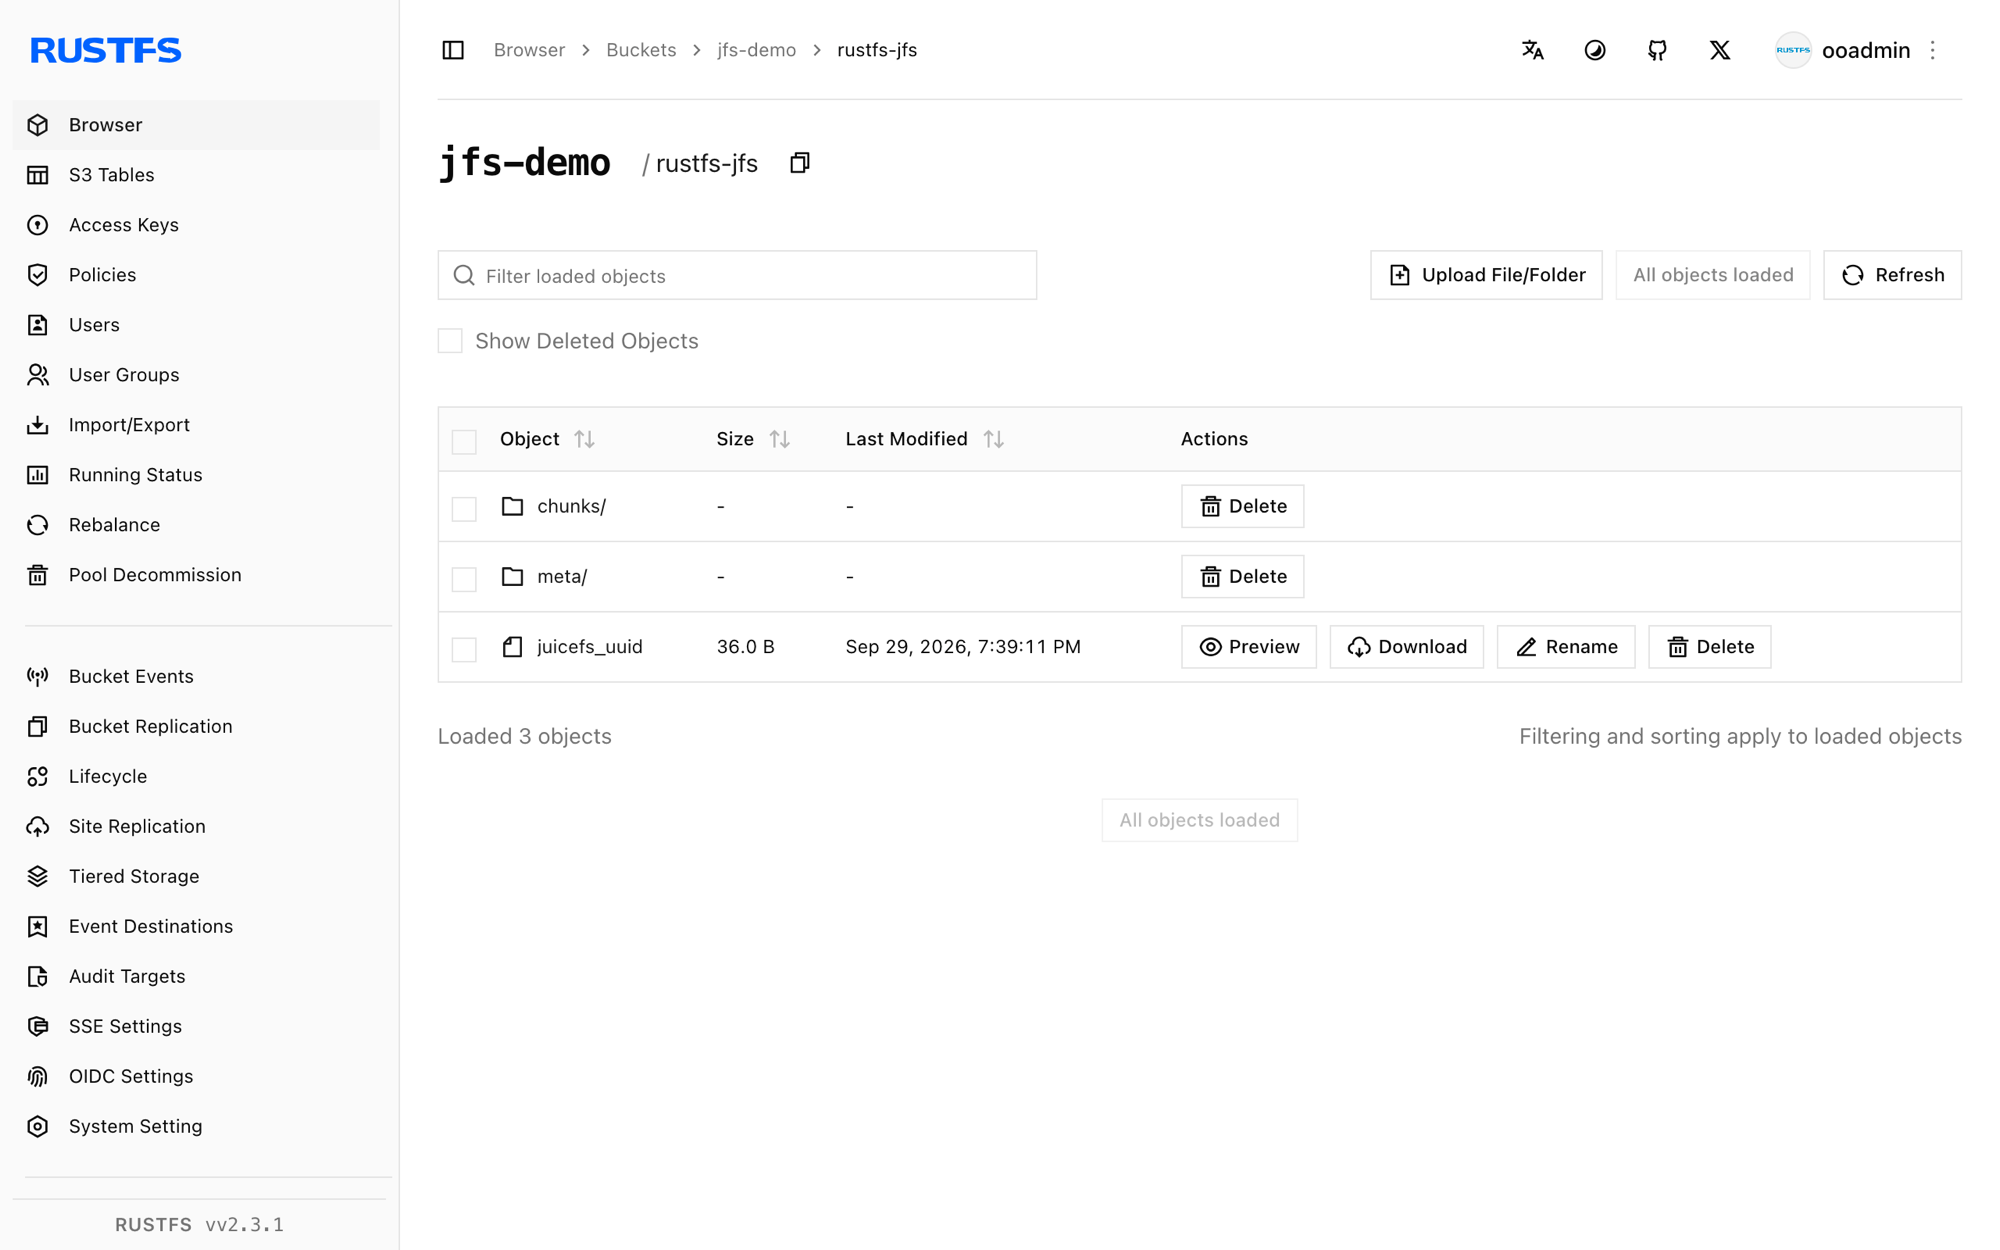Click the Lifecycle sidebar icon

click(x=38, y=777)
